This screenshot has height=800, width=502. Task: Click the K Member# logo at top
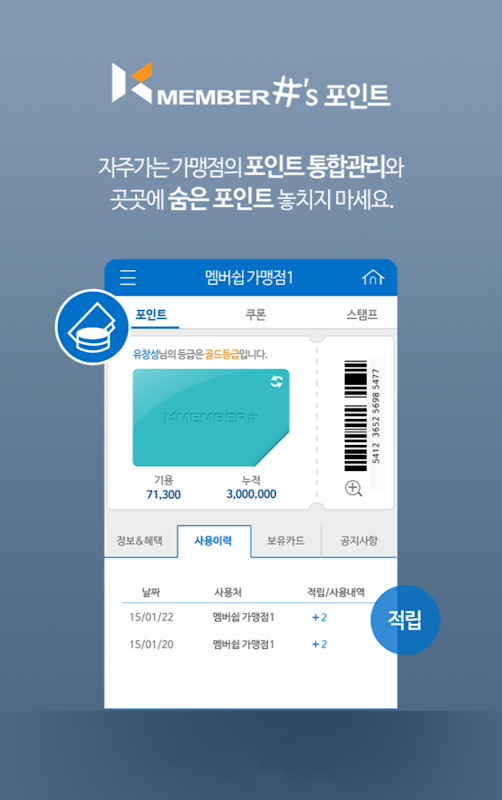pos(251,85)
